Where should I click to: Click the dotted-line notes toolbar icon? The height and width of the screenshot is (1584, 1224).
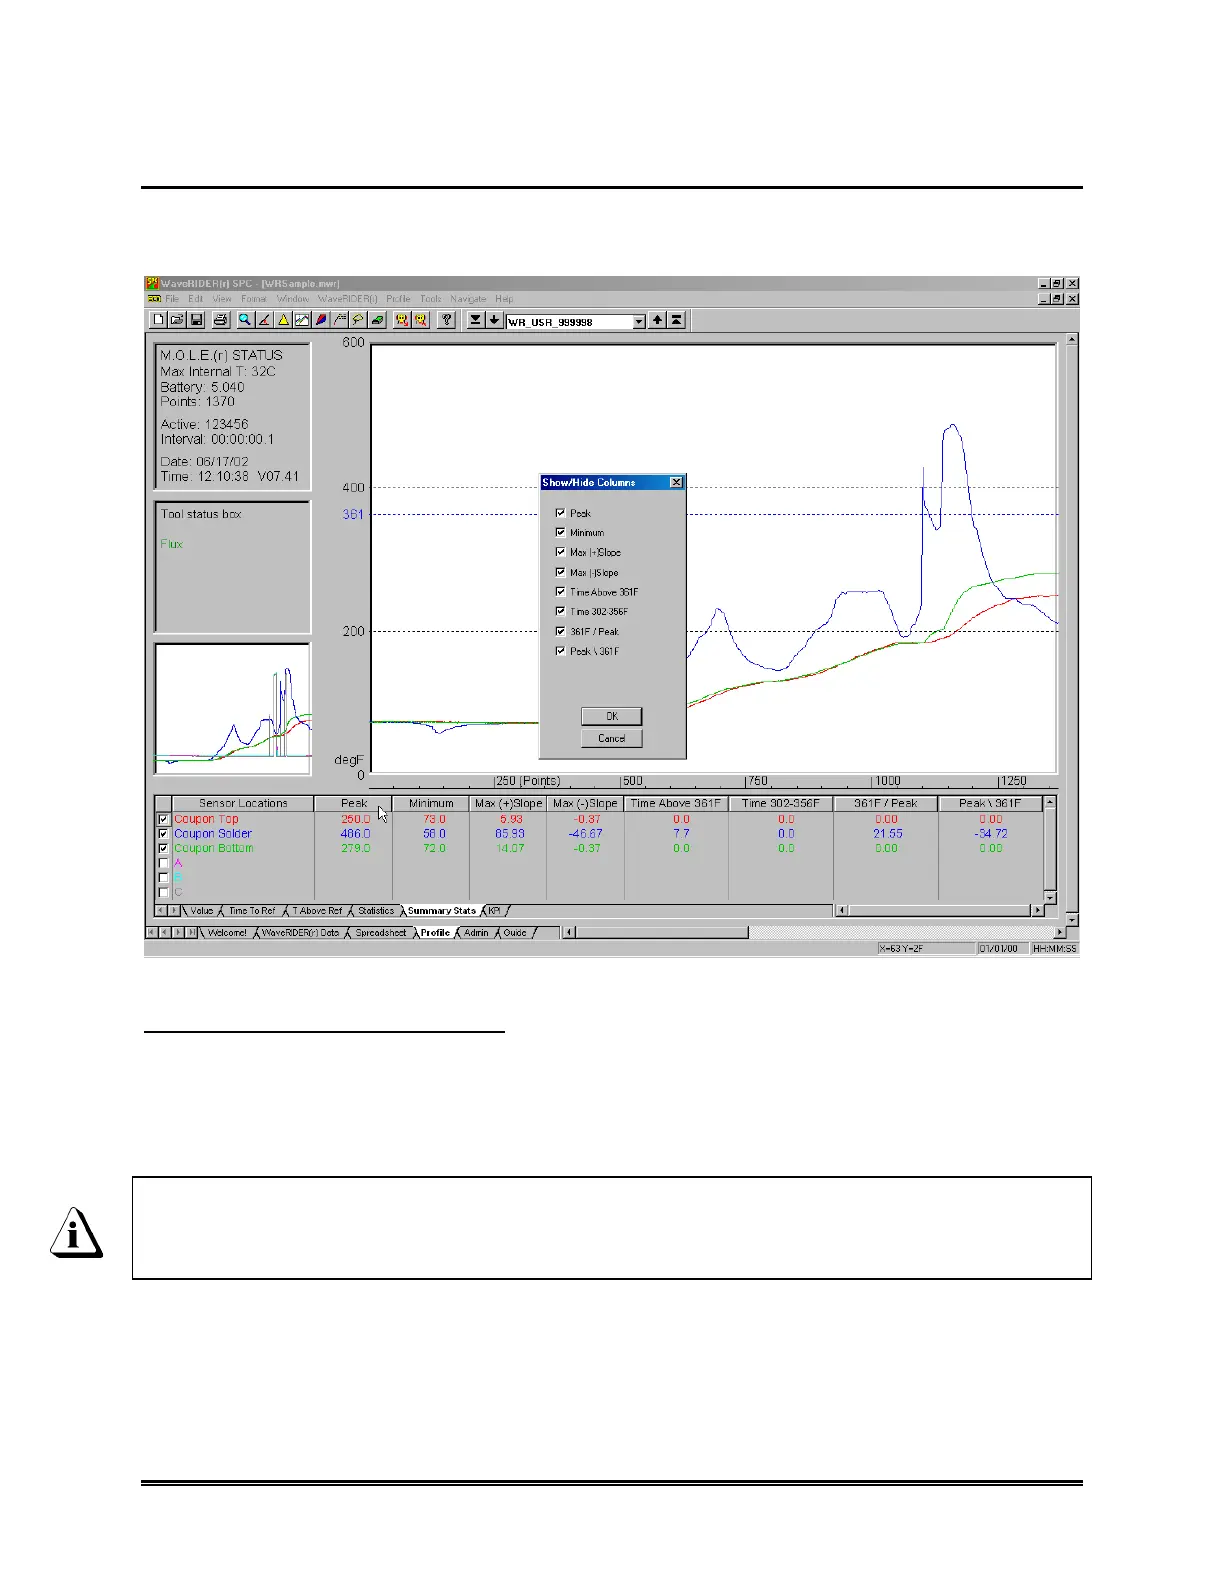pos(340,320)
